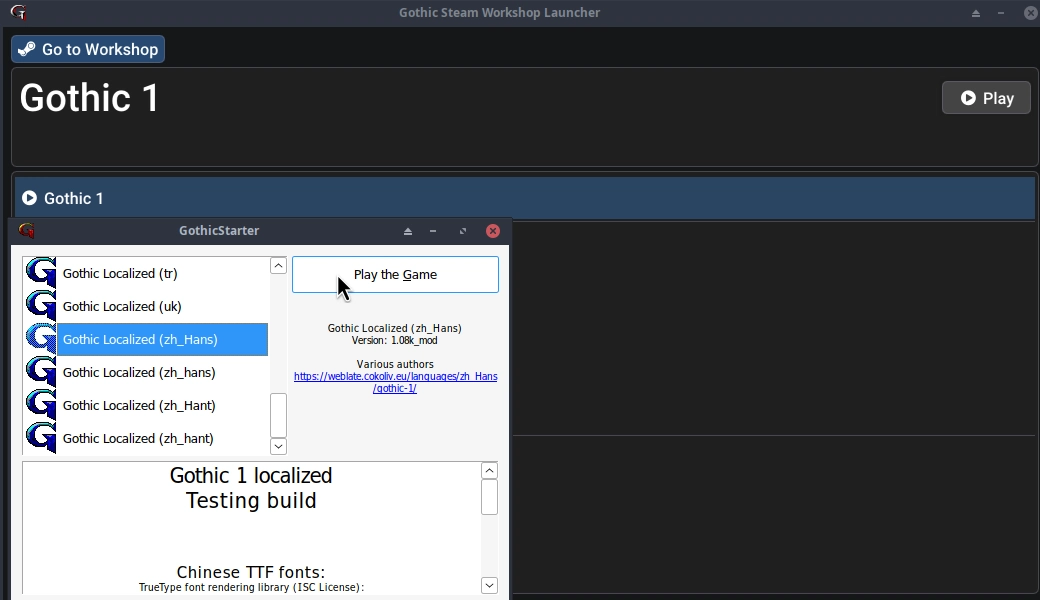Click description pane scrollbar thumb
The image size is (1040, 600).
(489, 497)
